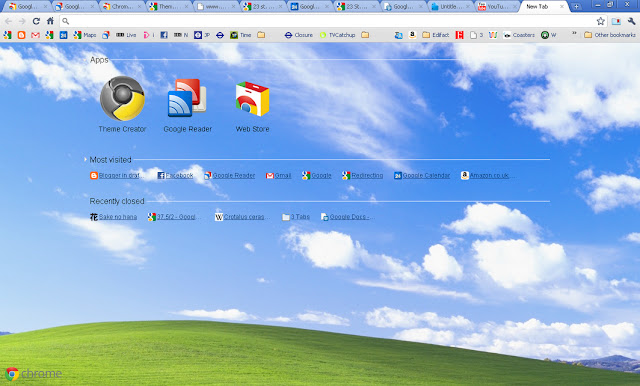This screenshot has height=386, width=640.
Task: Open the Facebook bookmark icon
Action: [x=164, y=35]
